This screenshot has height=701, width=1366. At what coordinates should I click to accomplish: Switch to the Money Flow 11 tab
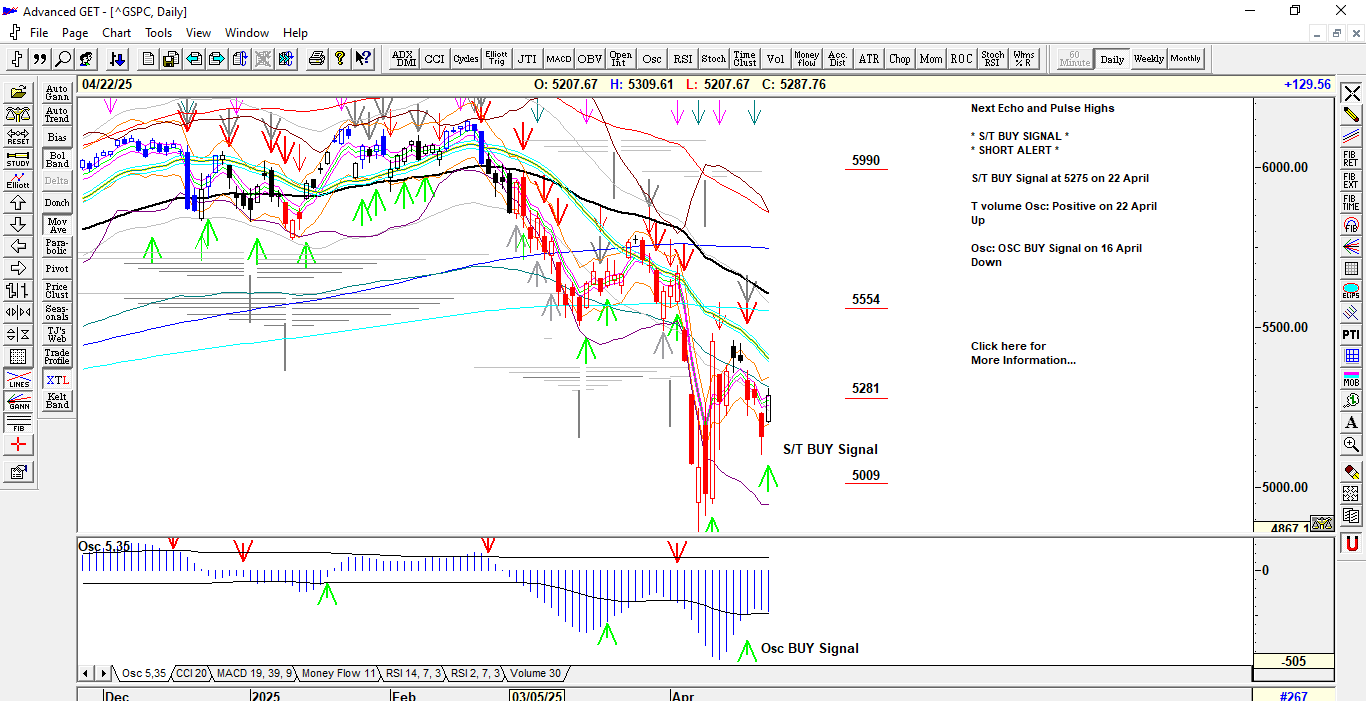click(x=338, y=673)
